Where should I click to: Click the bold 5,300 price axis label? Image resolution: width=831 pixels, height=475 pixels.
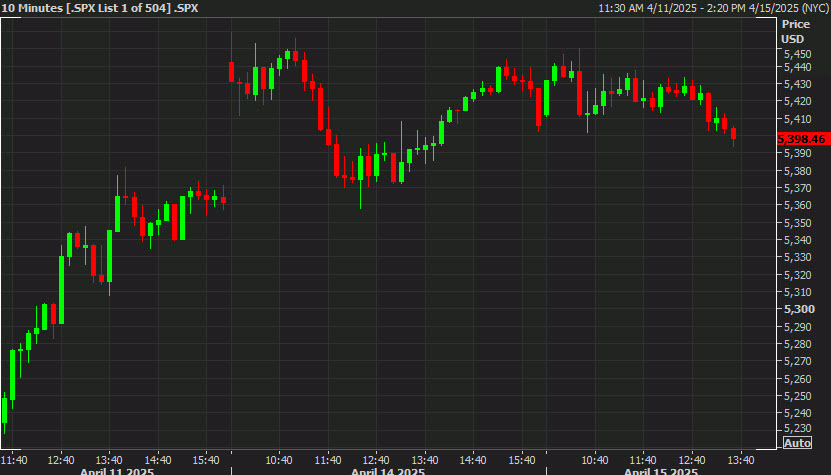pyautogui.click(x=799, y=309)
